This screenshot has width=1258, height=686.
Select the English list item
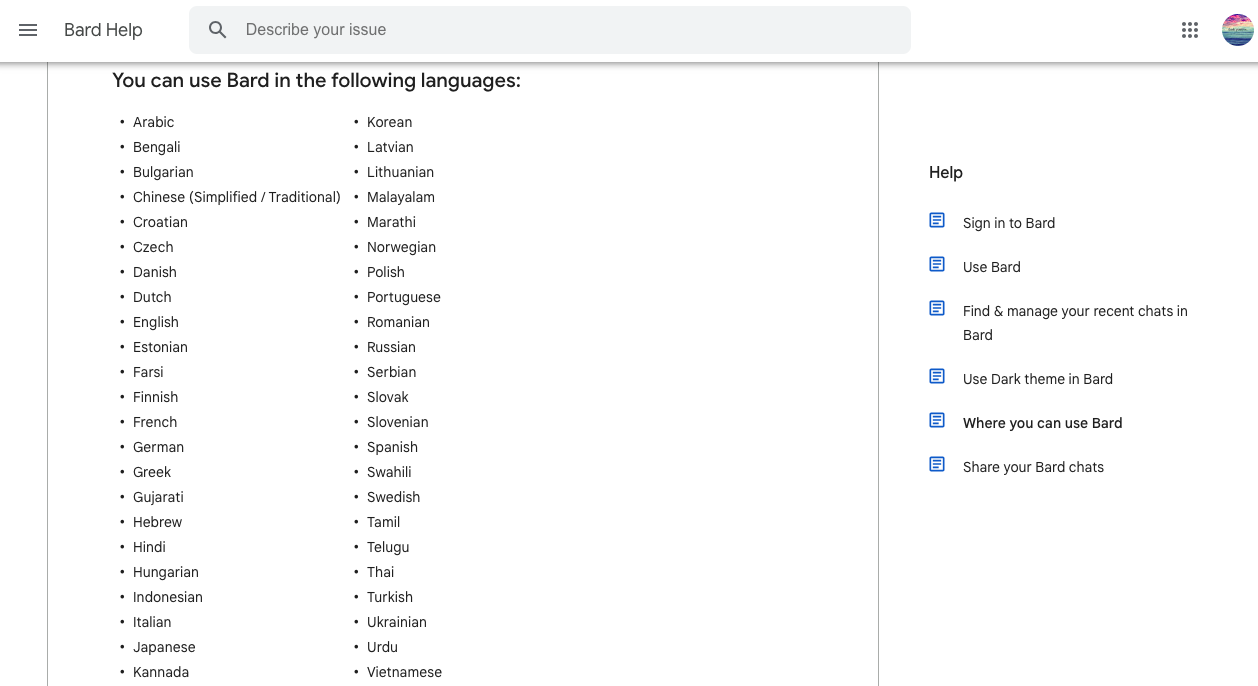156,322
